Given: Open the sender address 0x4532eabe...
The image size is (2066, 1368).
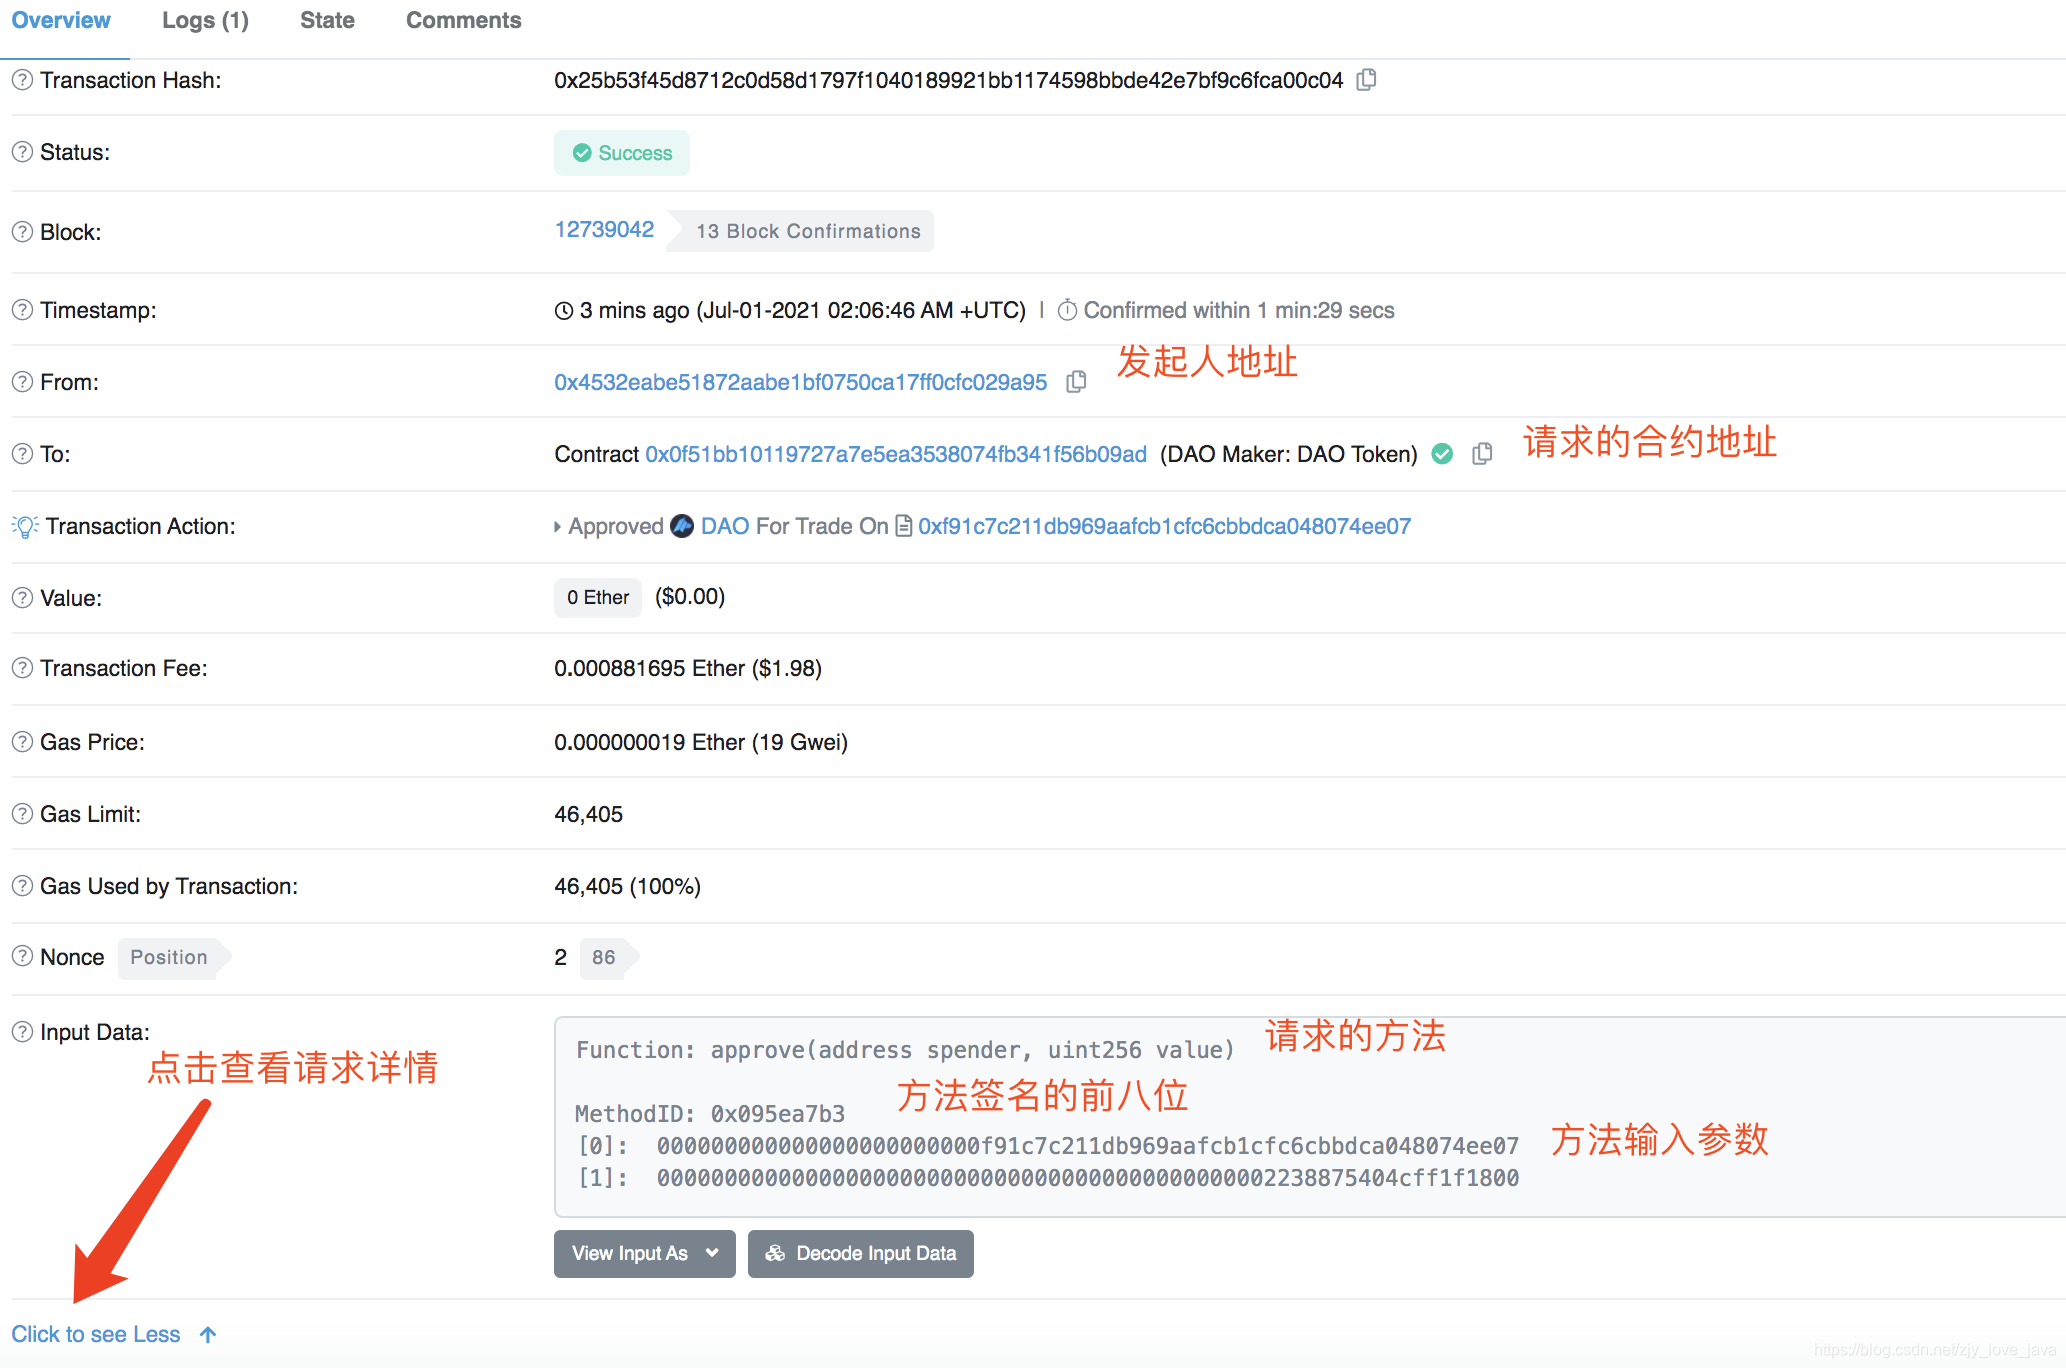Looking at the screenshot, I should point(800,382).
